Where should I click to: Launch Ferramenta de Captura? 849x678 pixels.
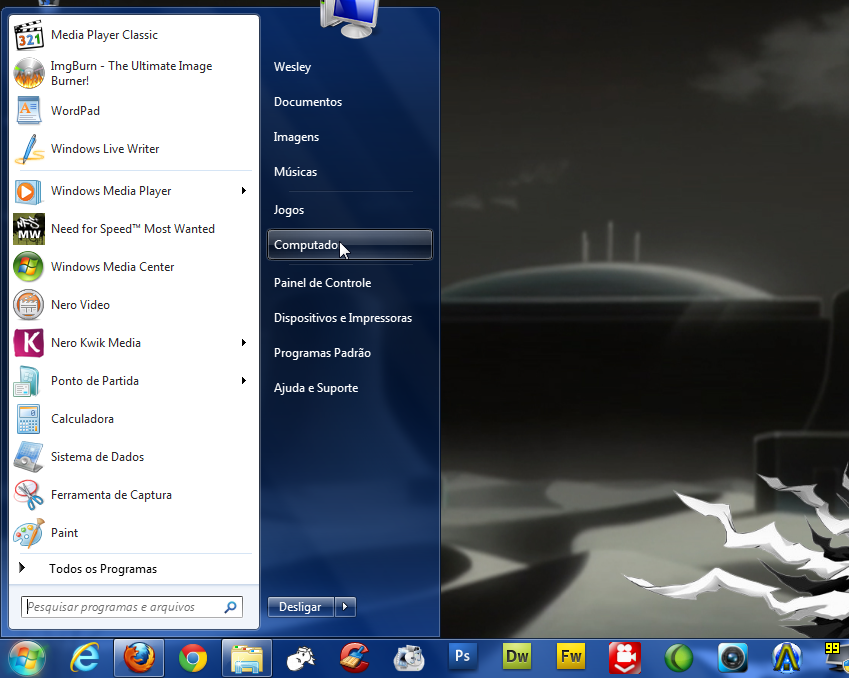pyautogui.click(x=111, y=495)
